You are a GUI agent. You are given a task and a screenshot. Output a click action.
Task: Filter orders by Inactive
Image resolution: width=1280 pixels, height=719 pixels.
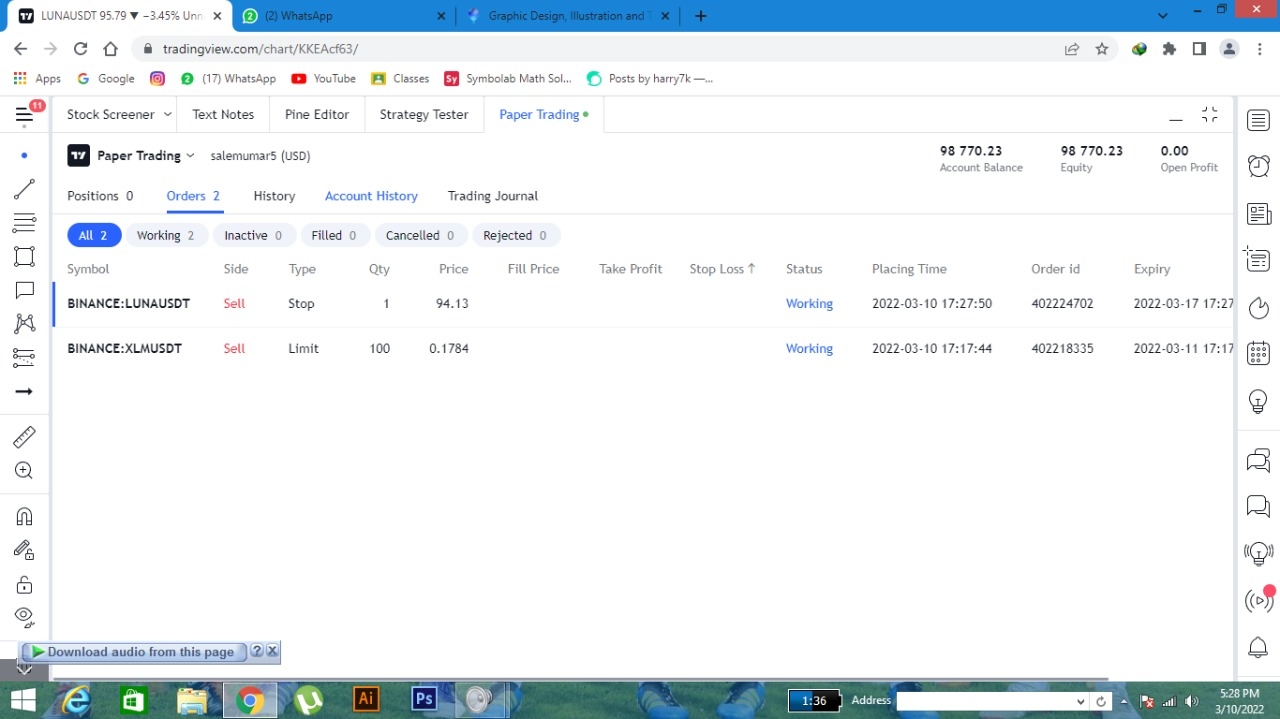pos(253,236)
